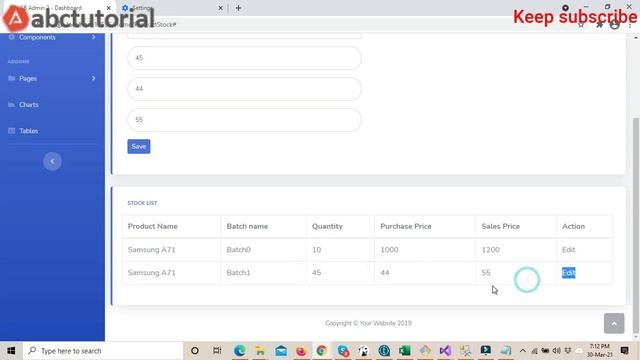Switch to the Settings browser tab
Image resolution: width=640 pixels, height=360 pixels.
(x=171, y=8)
